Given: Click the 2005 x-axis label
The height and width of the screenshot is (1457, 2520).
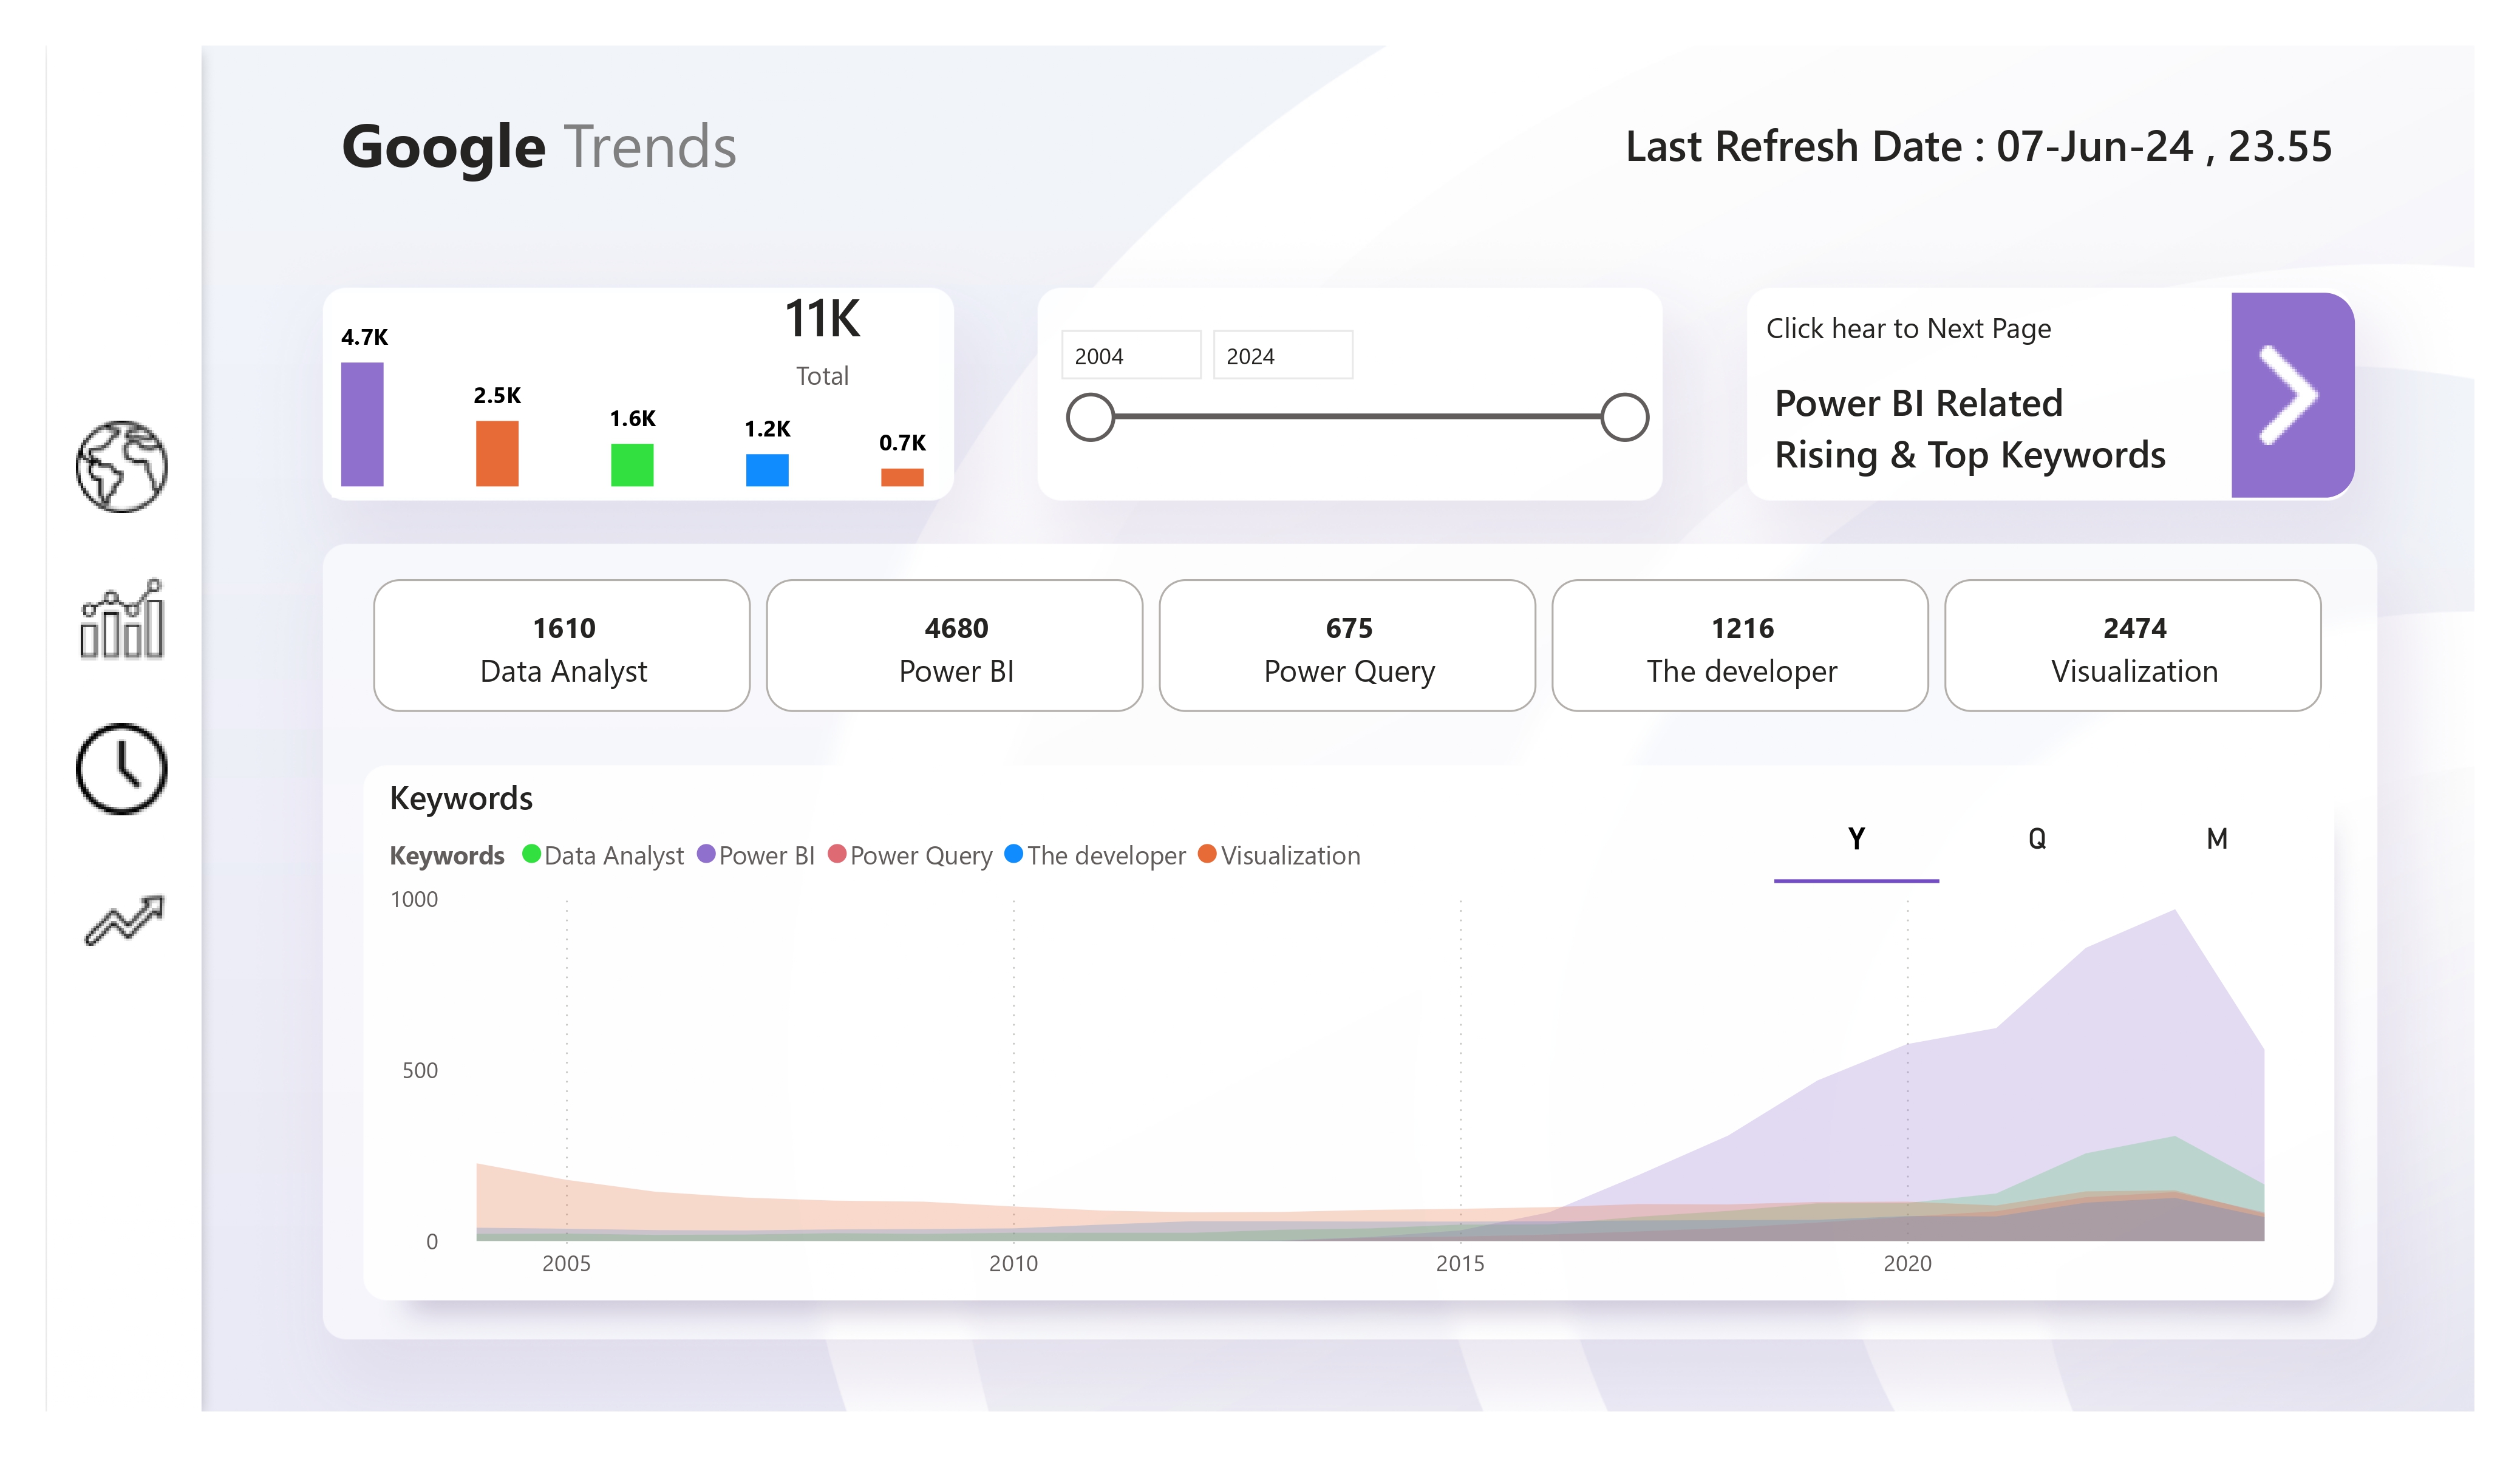Looking at the screenshot, I should tap(567, 1264).
